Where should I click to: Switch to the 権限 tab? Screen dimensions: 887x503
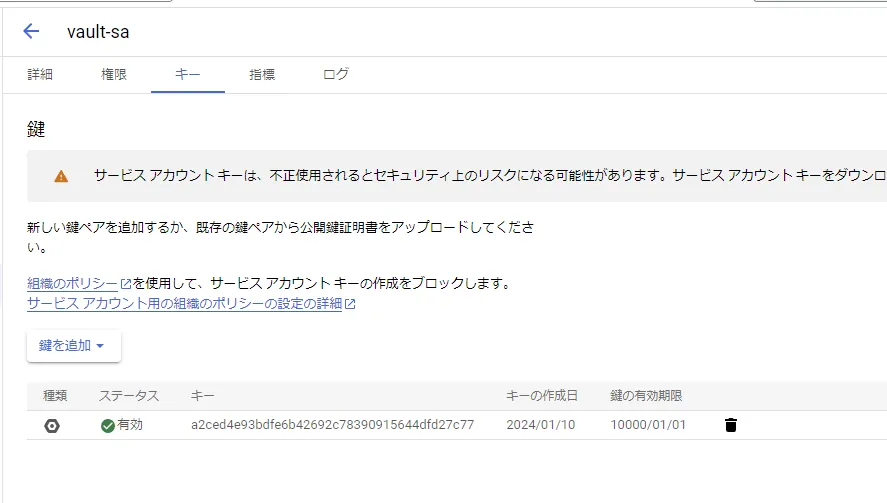pos(114,74)
